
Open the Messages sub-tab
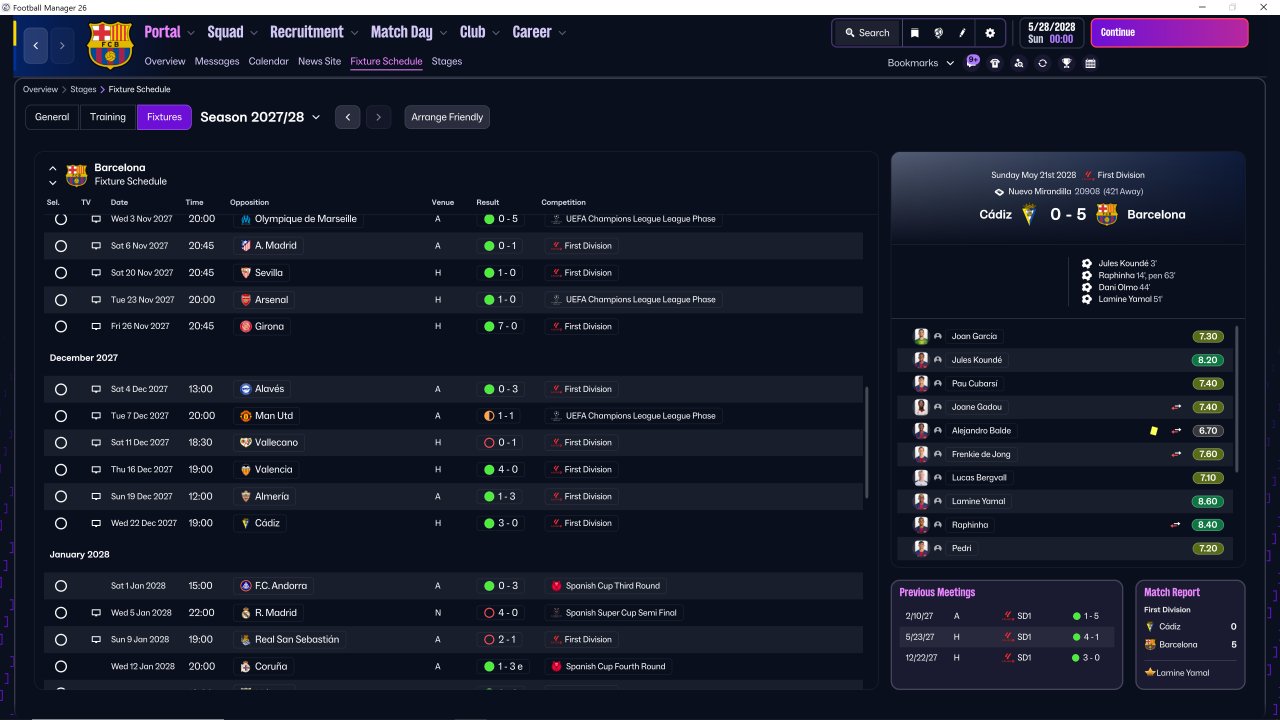[217, 61]
